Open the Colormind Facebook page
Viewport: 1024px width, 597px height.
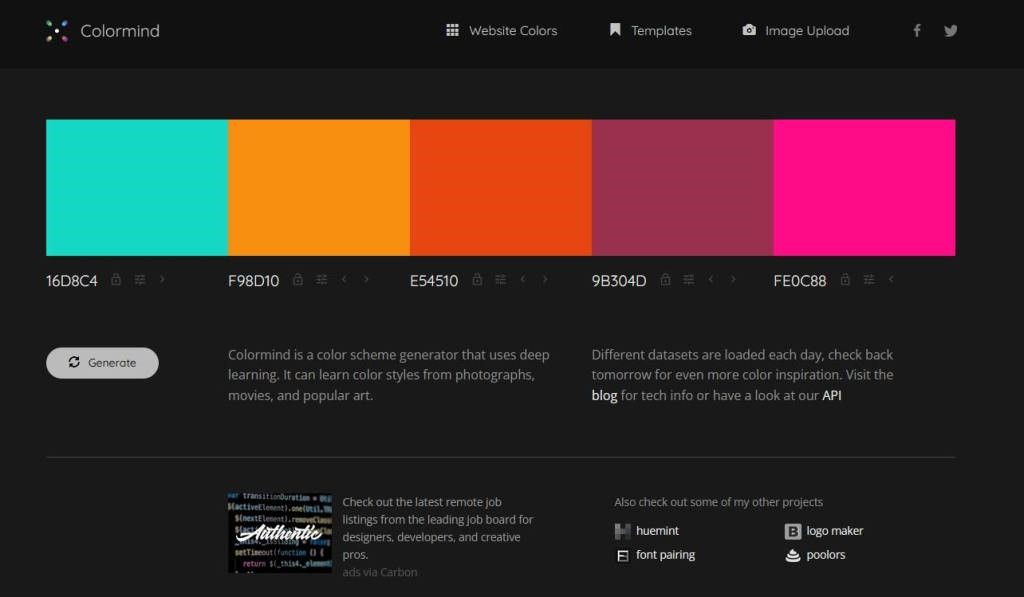tap(916, 31)
